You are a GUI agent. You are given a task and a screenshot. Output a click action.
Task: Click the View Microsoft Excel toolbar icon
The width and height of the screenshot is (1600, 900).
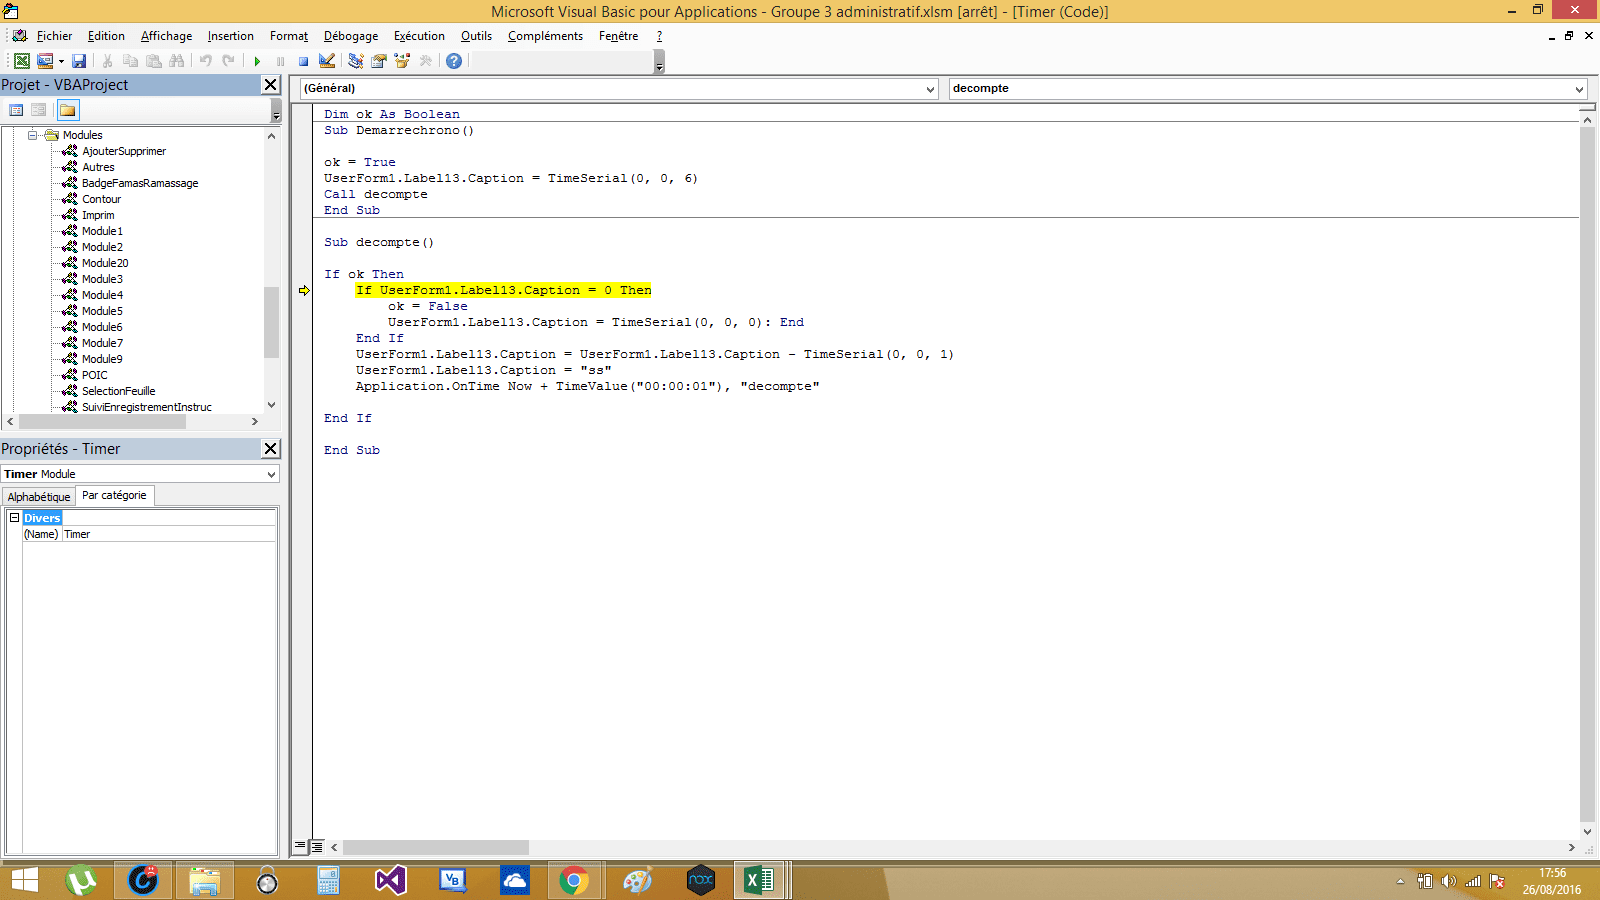pos(21,61)
